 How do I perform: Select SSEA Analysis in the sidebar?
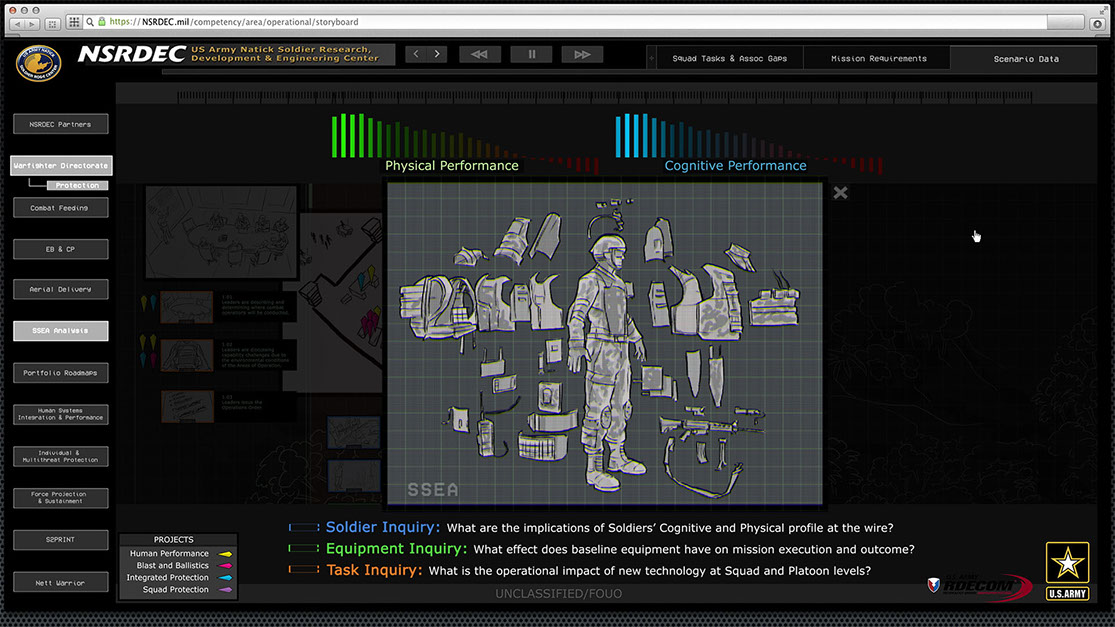click(x=60, y=331)
